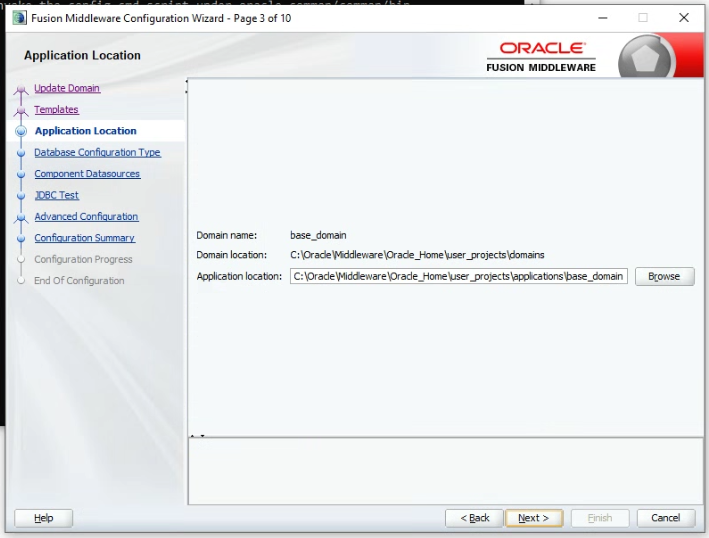Click the Application location text field
The height and width of the screenshot is (538, 709).
[458, 276]
